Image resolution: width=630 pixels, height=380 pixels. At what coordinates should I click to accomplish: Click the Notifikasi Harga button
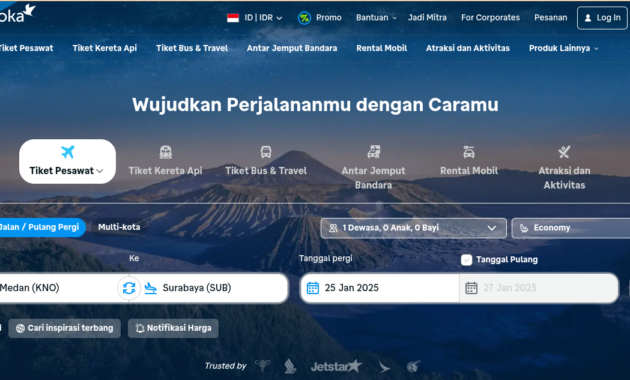[x=173, y=328]
